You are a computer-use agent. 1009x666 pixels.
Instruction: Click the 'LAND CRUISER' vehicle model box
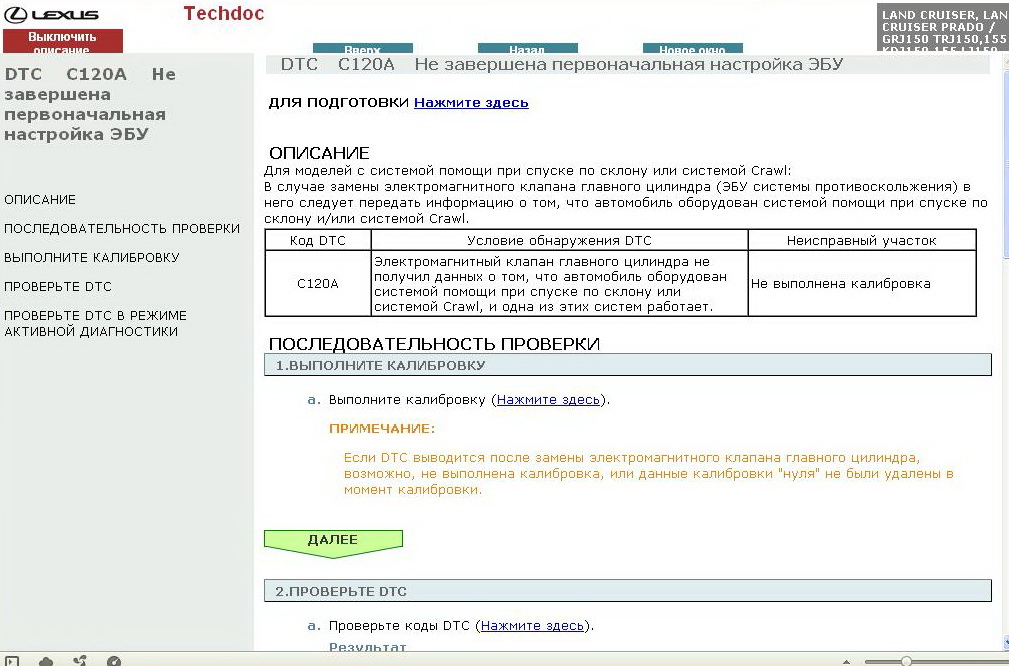click(943, 27)
